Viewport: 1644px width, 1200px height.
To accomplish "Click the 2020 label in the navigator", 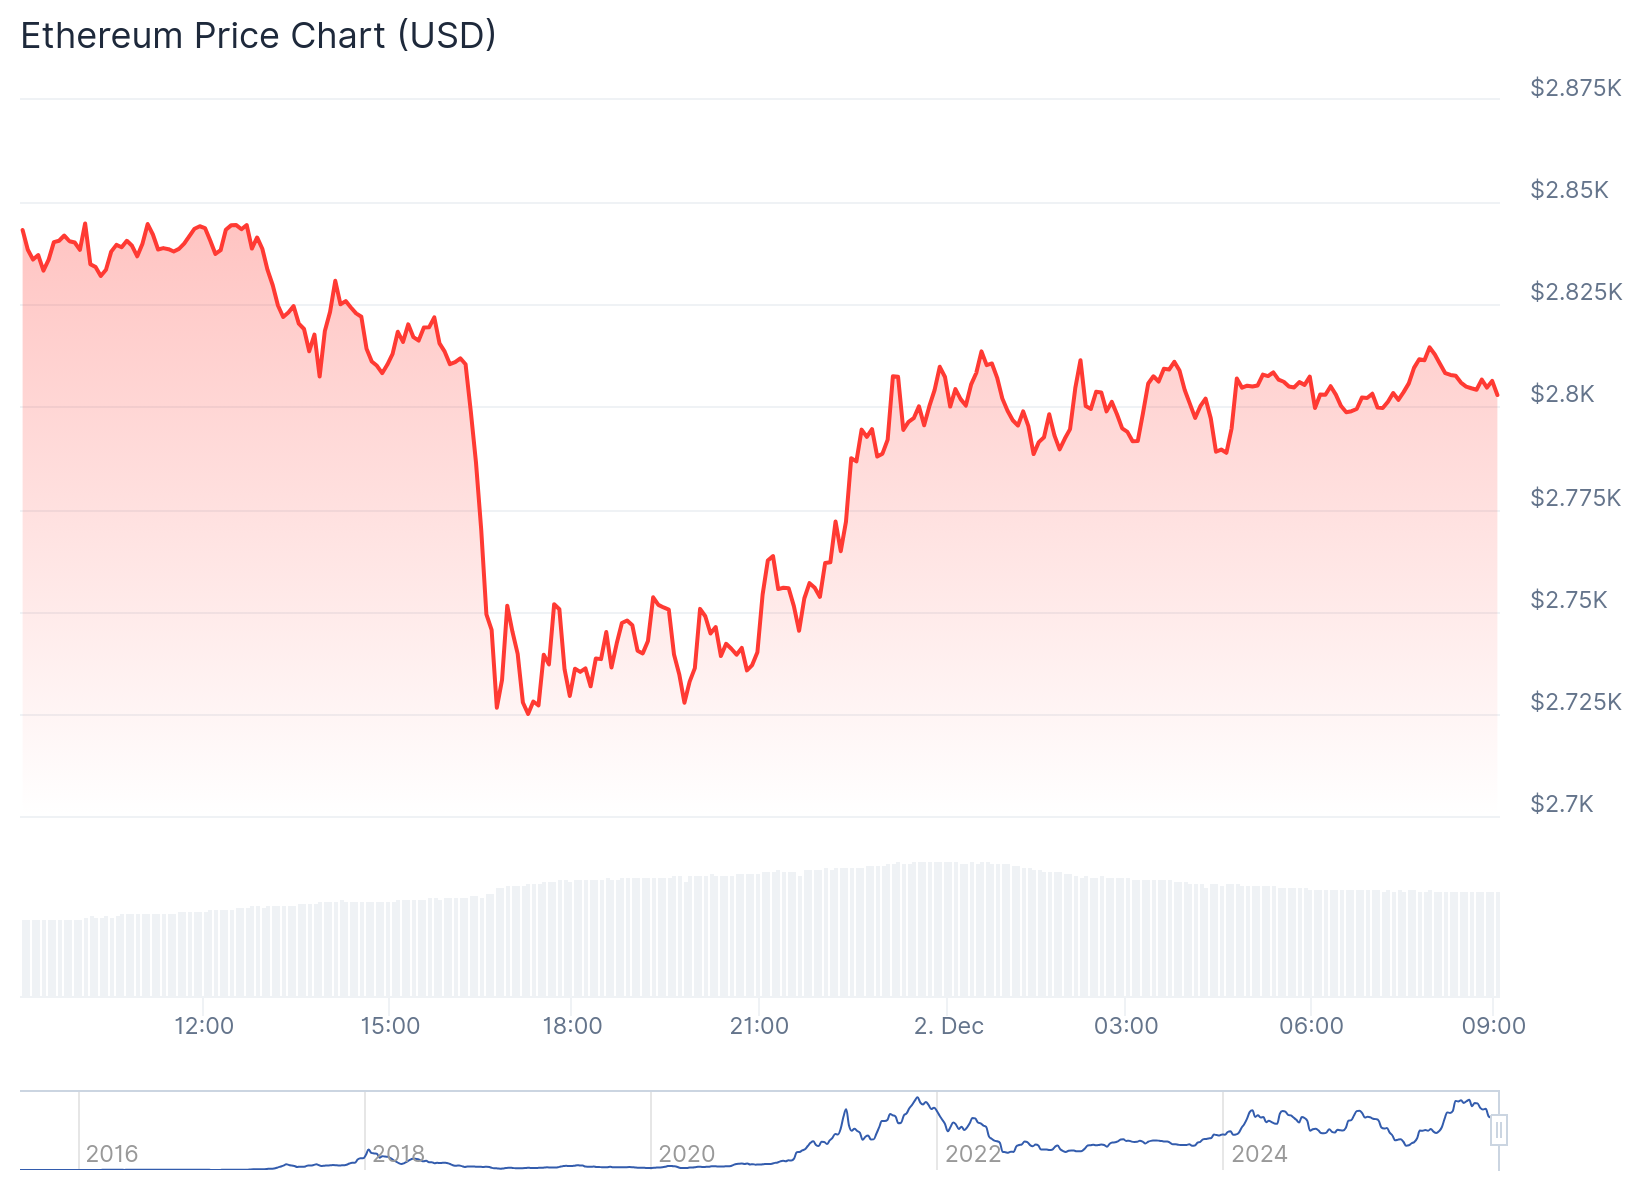I will click(687, 1154).
